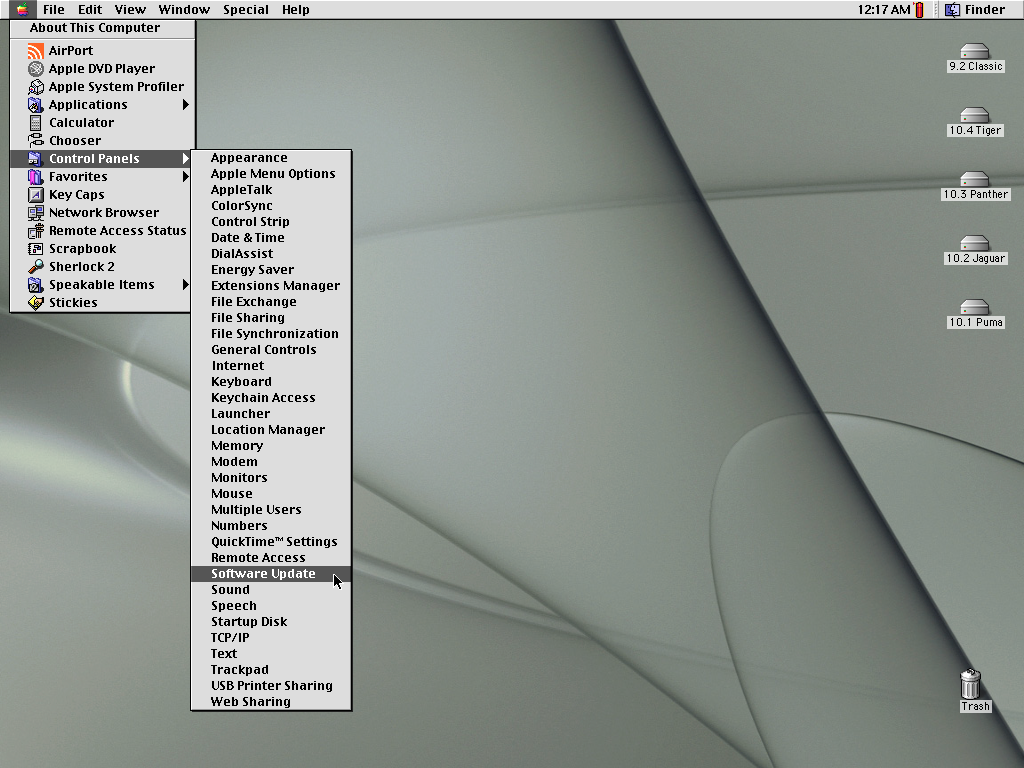Open the Help menu
Image resolution: width=1024 pixels, height=768 pixels.
(296, 10)
